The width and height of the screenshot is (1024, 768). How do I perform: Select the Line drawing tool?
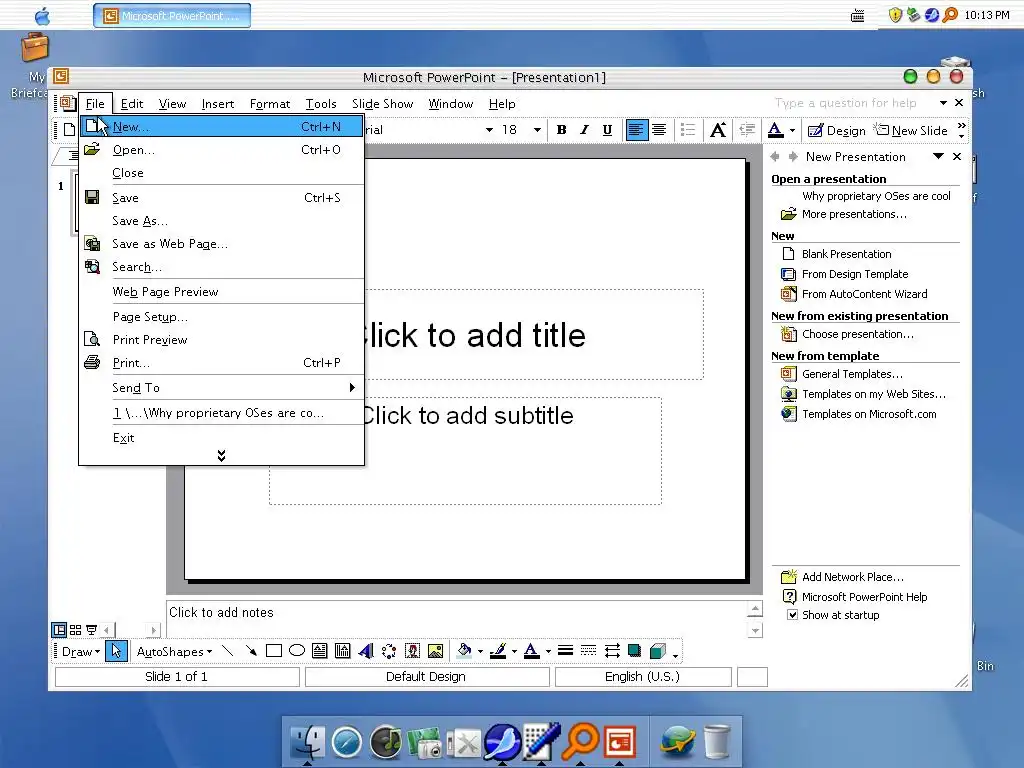pos(228,651)
